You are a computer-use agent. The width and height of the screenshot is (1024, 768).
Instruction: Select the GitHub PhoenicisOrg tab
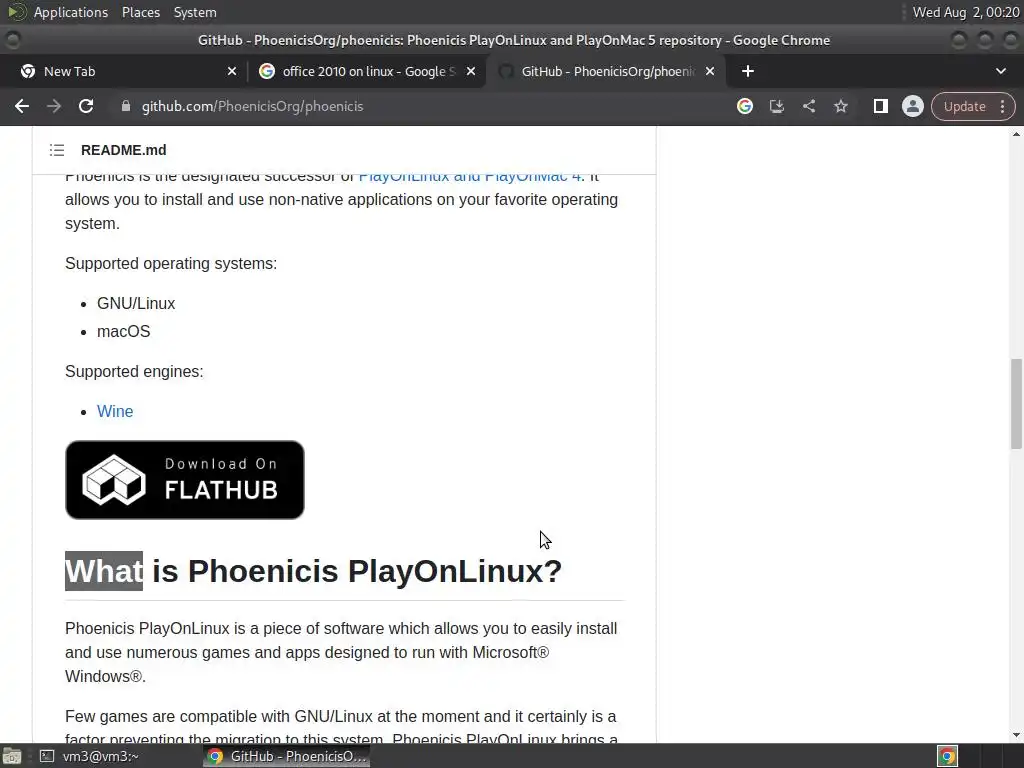(x=608, y=71)
